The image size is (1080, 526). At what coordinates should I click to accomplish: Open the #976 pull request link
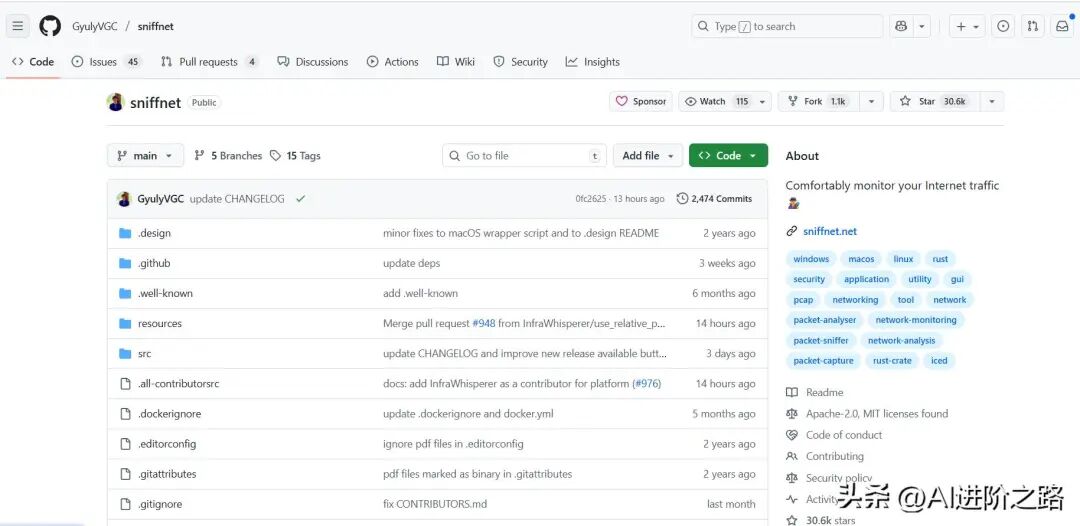647,383
